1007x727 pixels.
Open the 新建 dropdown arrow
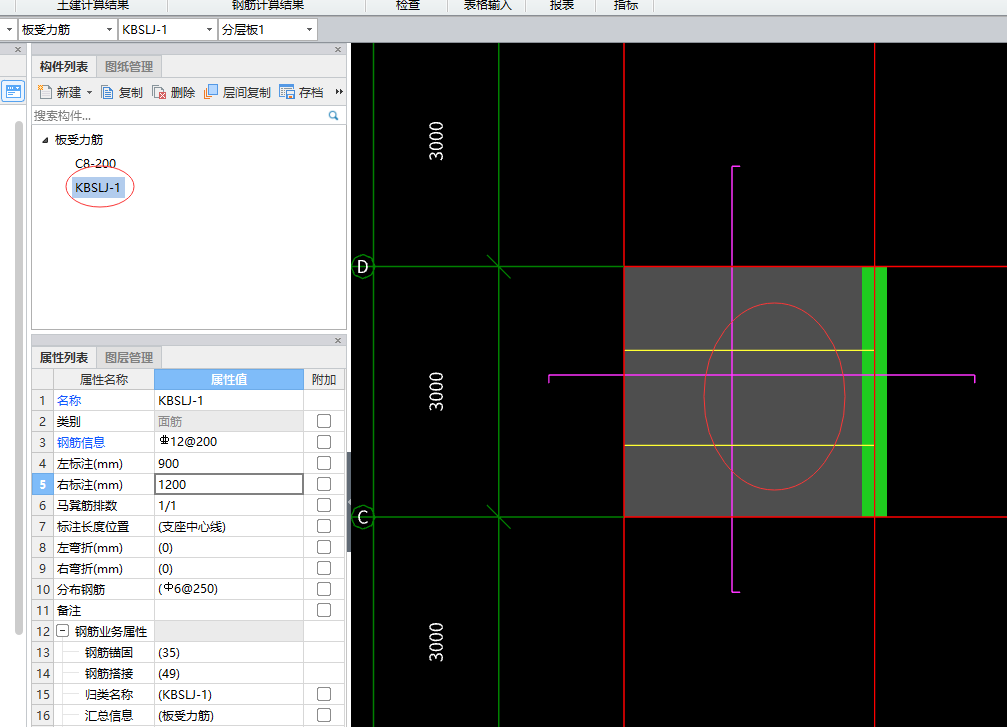point(89,92)
